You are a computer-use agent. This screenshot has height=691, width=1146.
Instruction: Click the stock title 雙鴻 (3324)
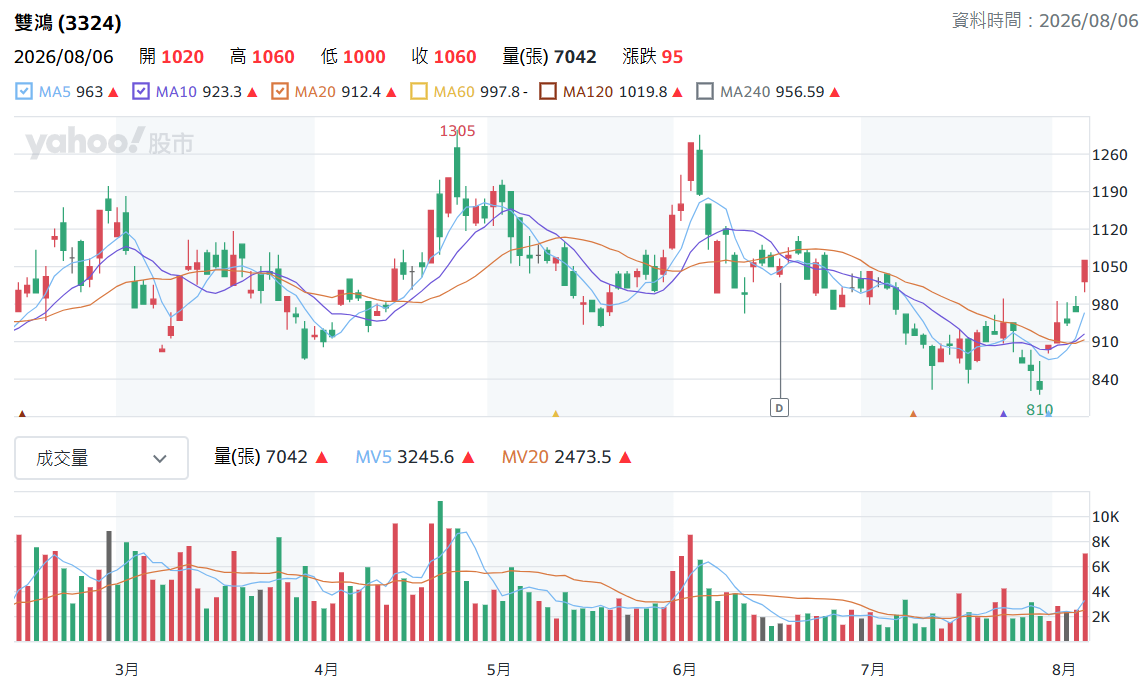pyautogui.click(x=68, y=23)
